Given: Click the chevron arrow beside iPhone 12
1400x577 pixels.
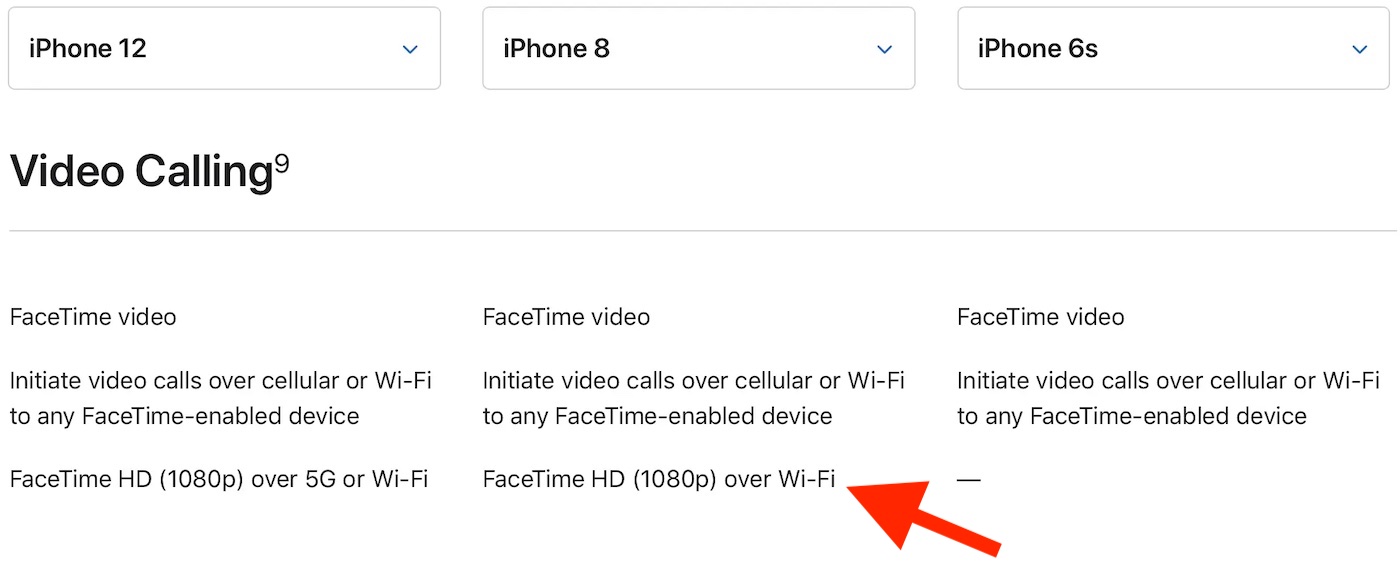Looking at the screenshot, I should coord(410,49).
